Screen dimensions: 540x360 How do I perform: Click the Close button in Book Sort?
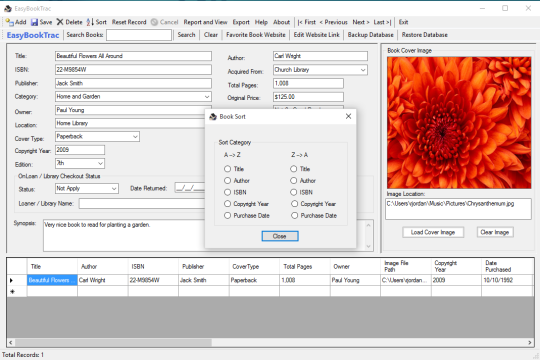coord(280,236)
